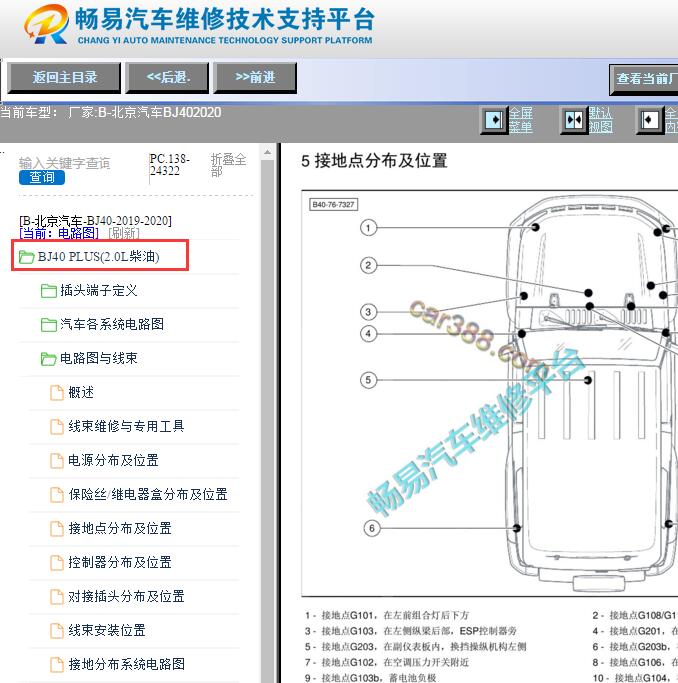This screenshot has height=683, width=678.
Task: Click the B40-76-7327 diagram label
Action: pos(334,204)
